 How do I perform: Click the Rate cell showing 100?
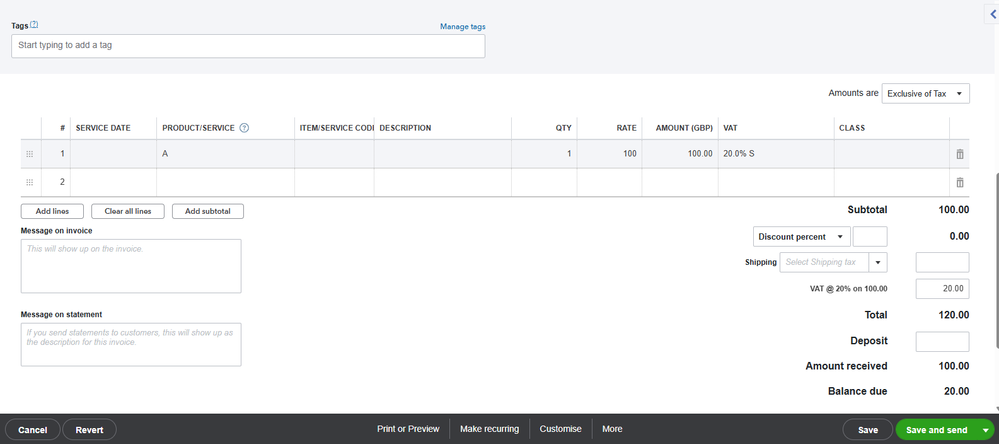[x=610, y=154]
